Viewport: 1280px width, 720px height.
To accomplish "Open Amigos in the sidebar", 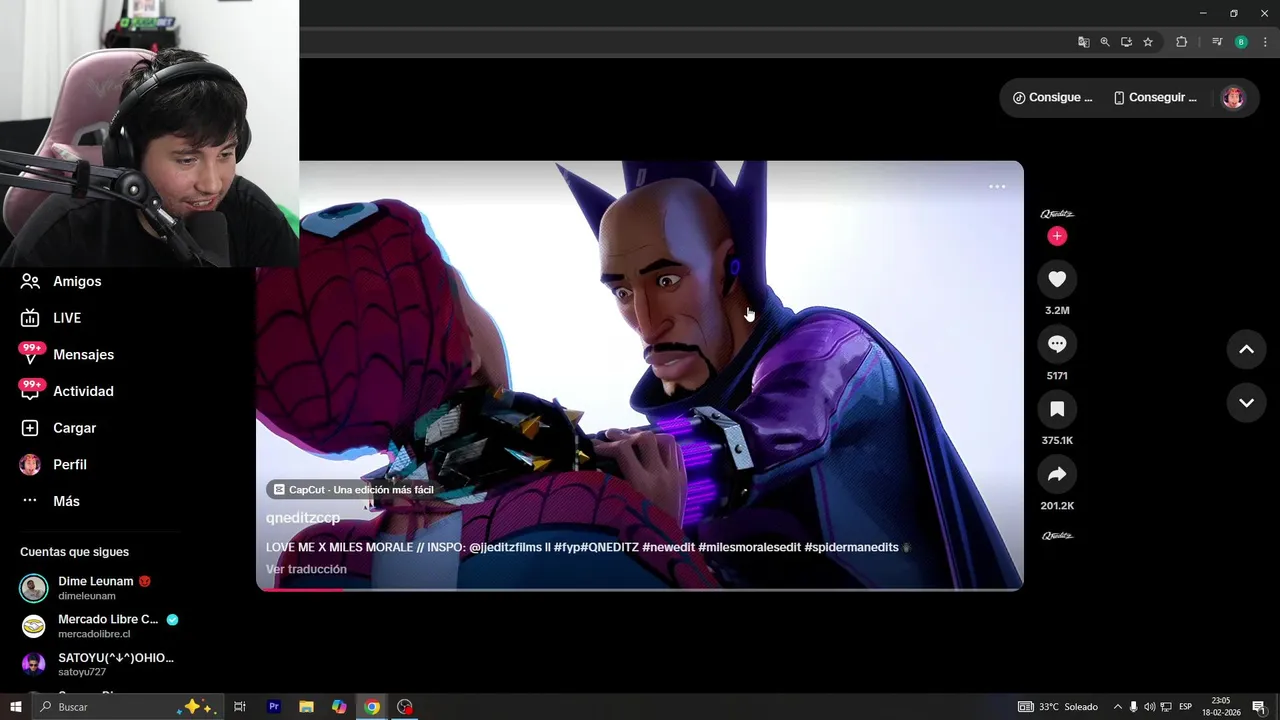I will coord(61,281).
